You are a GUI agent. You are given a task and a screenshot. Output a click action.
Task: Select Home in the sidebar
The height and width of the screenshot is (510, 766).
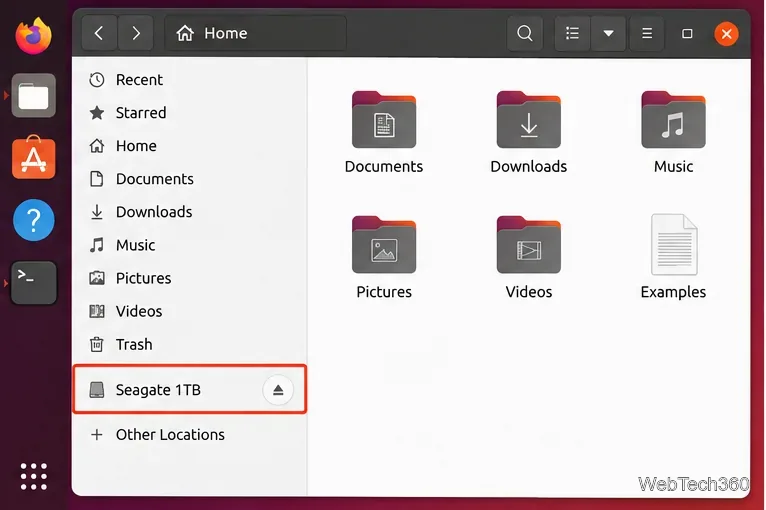tap(190, 146)
